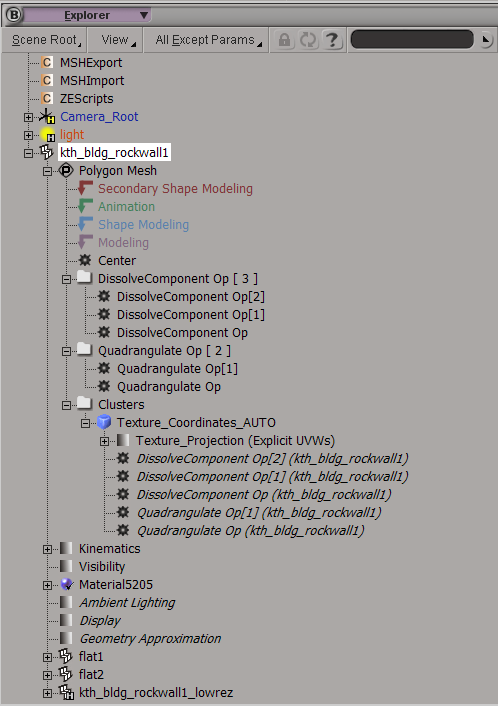498x706 pixels.
Task: Open the View menu
Action: click(115, 40)
